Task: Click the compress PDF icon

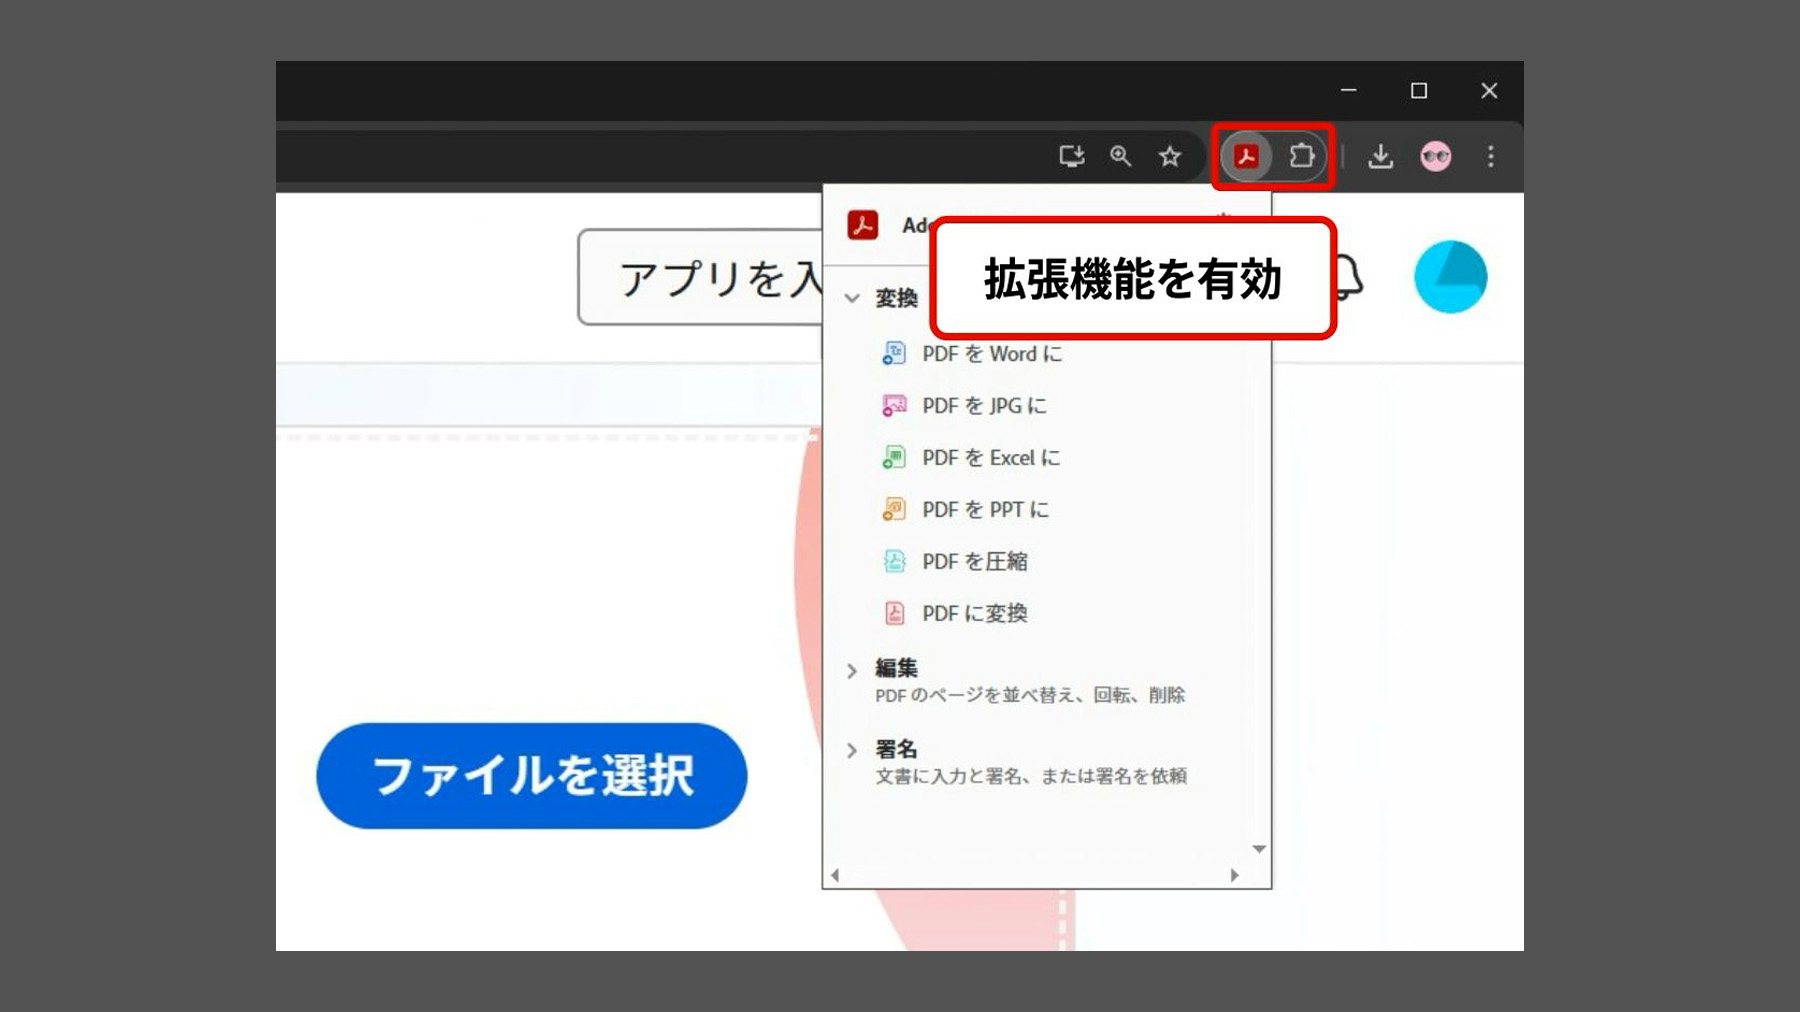Action: 894,561
